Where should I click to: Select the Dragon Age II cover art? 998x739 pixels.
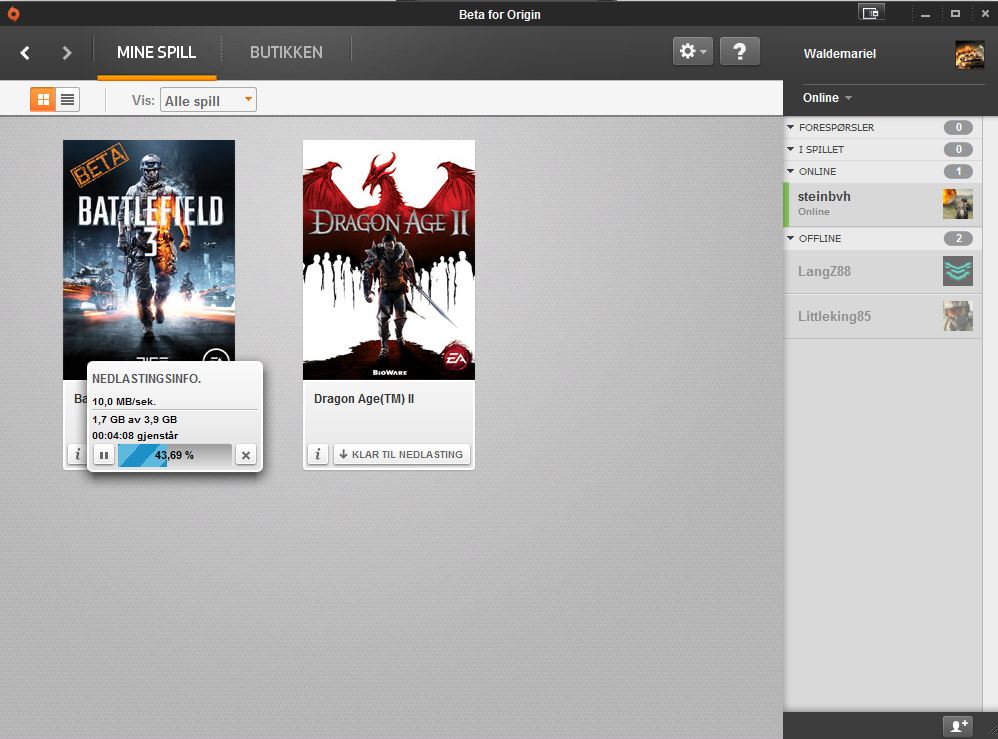(x=389, y=260)
